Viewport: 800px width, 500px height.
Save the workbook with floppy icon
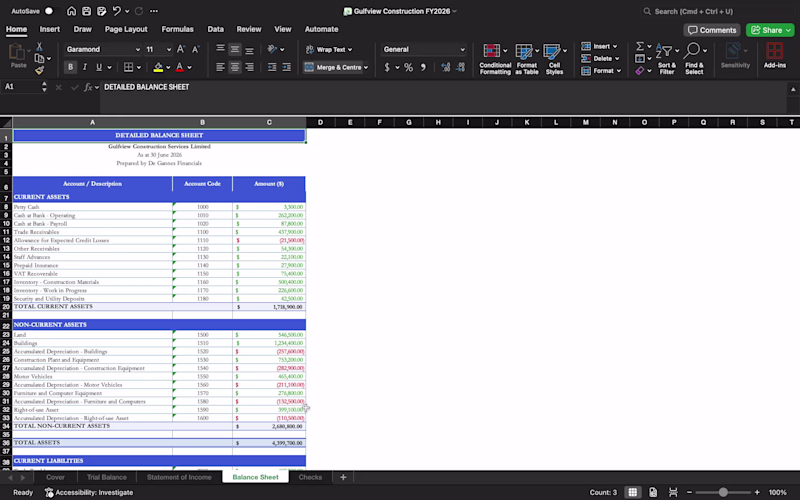(86, 11)
